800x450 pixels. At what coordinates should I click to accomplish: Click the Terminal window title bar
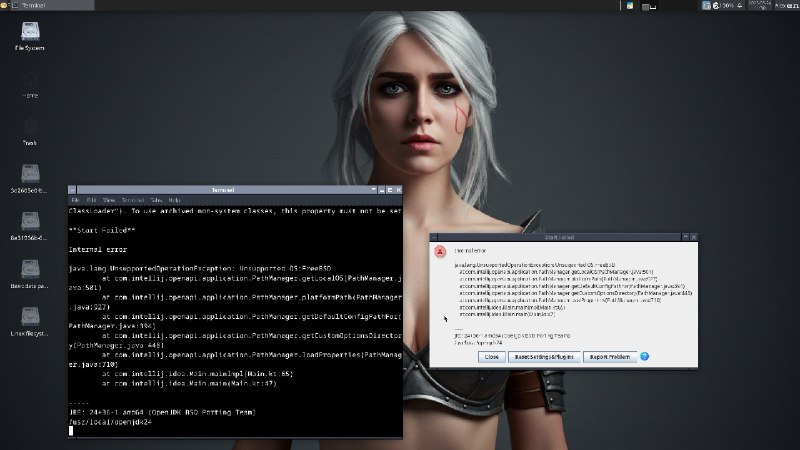(x=223, y=190)
